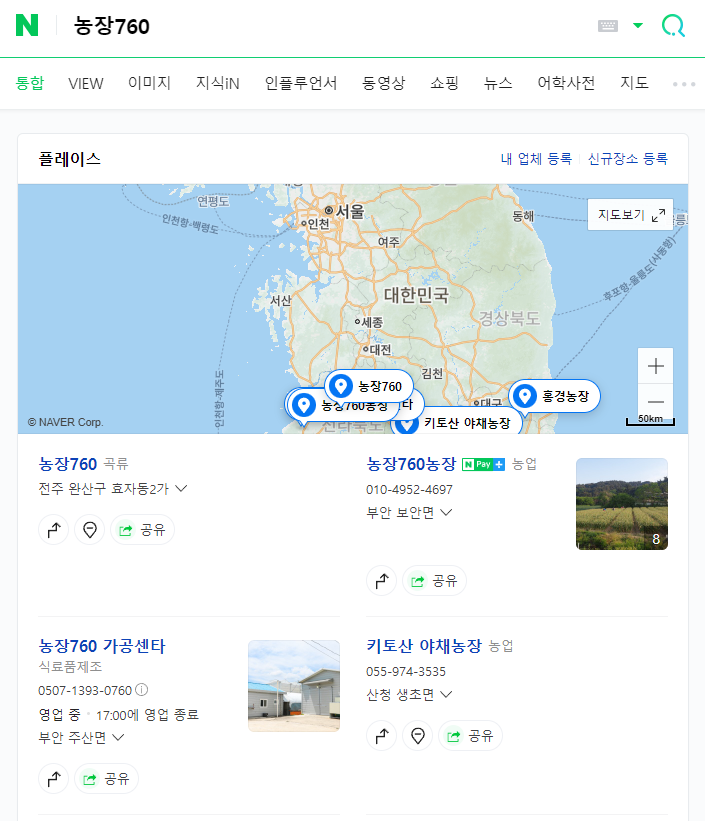The height and width of the screenshot is (821, 705).
Task: Share the 농장760 가공센타 listing
Action: pos(106,779)
